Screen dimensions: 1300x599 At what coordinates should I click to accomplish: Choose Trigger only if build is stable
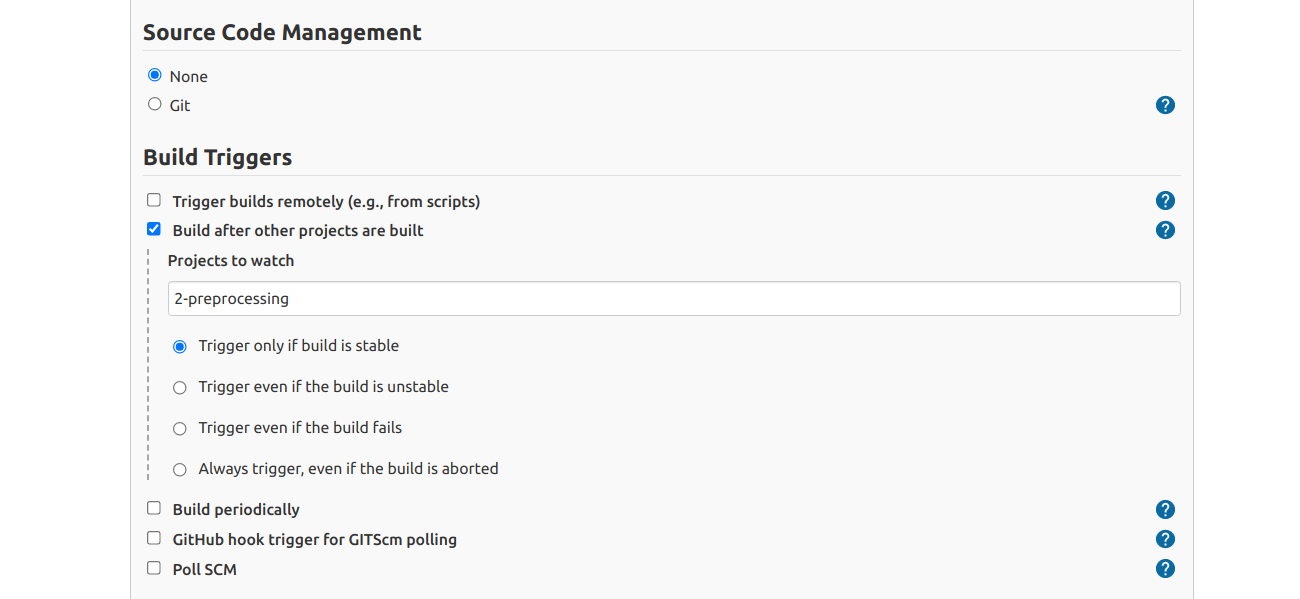180,347
